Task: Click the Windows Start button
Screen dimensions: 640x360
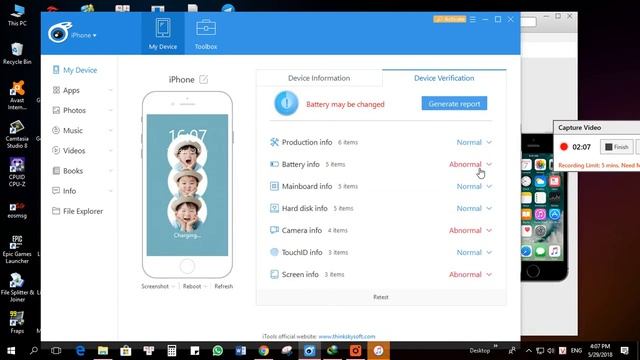Action: pyautogui.click(x=11, y=351)
